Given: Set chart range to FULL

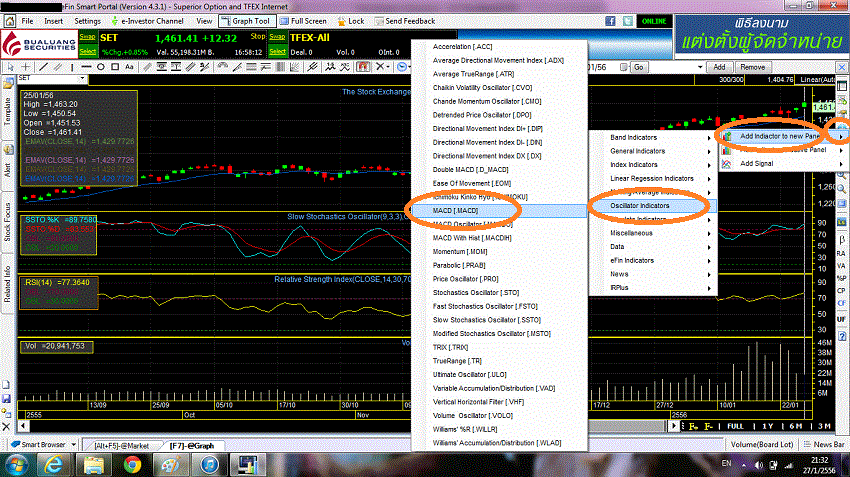Looking at the screenshot, I should coord(735,426).
